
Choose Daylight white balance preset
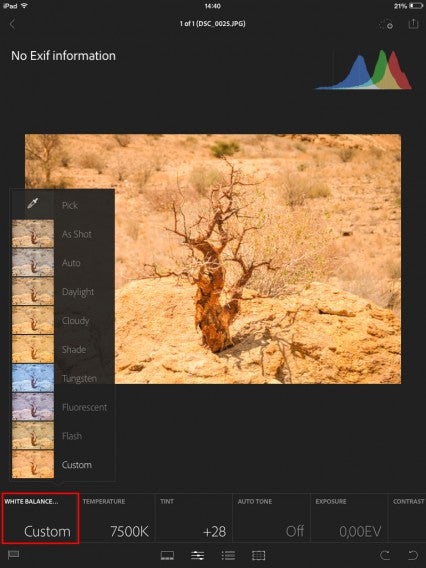click(63, 291)
